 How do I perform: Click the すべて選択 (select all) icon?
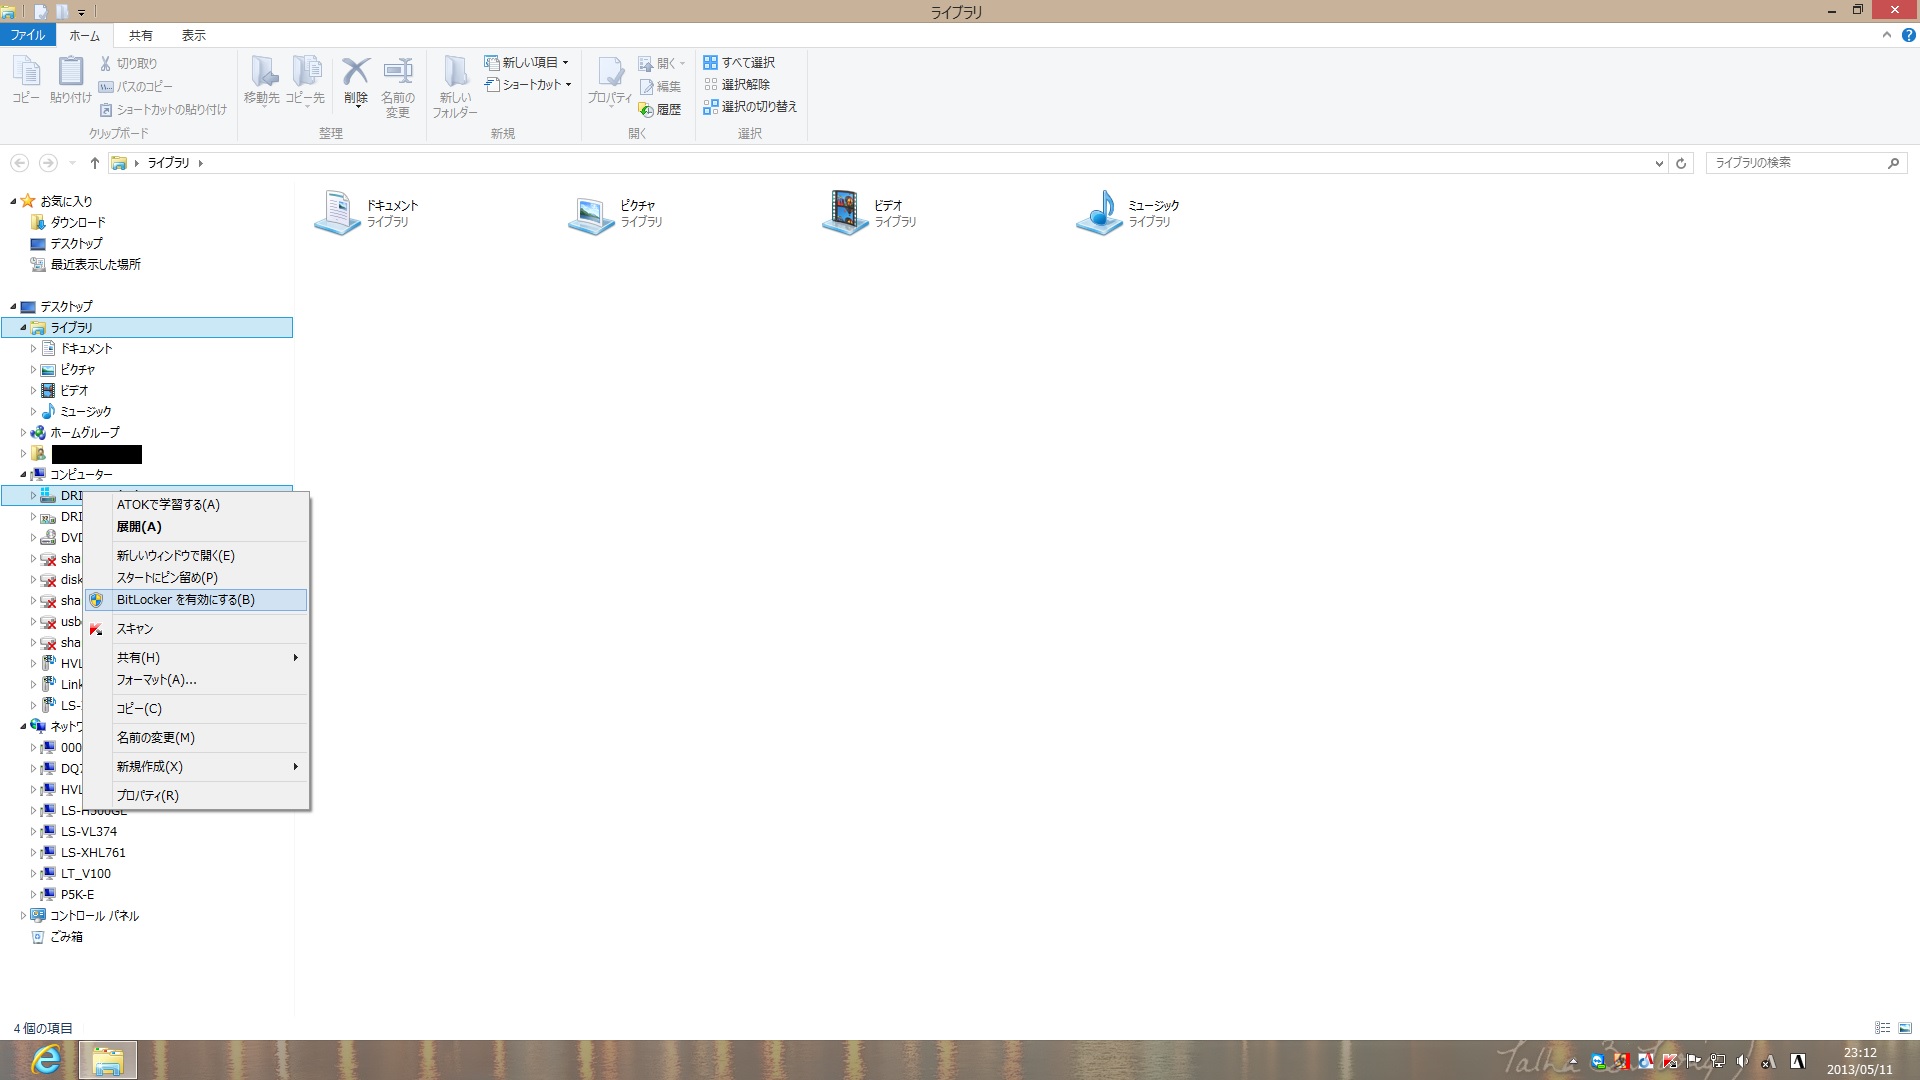click(710, 62)
